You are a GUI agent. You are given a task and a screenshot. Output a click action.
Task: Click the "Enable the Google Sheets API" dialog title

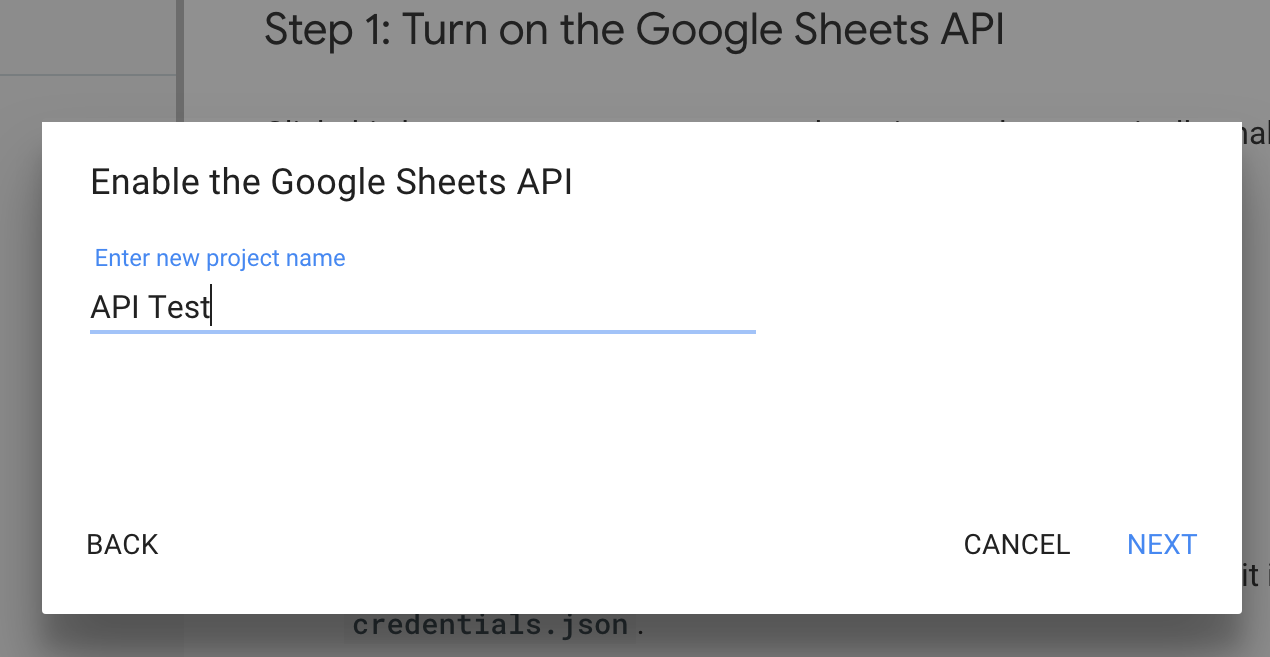pos(331,183)
